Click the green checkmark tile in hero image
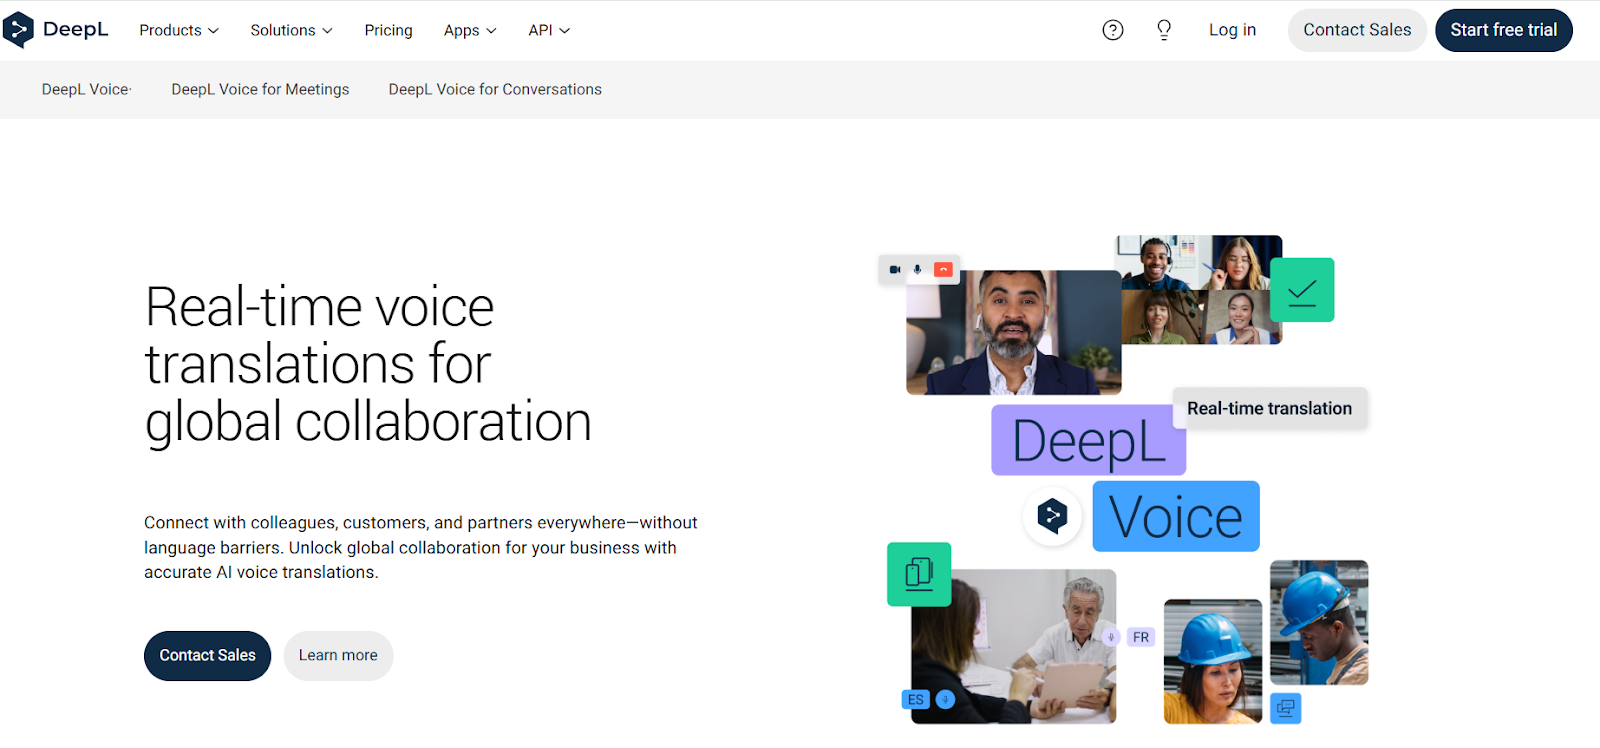1600x748 pixels. coord(1302,290)
